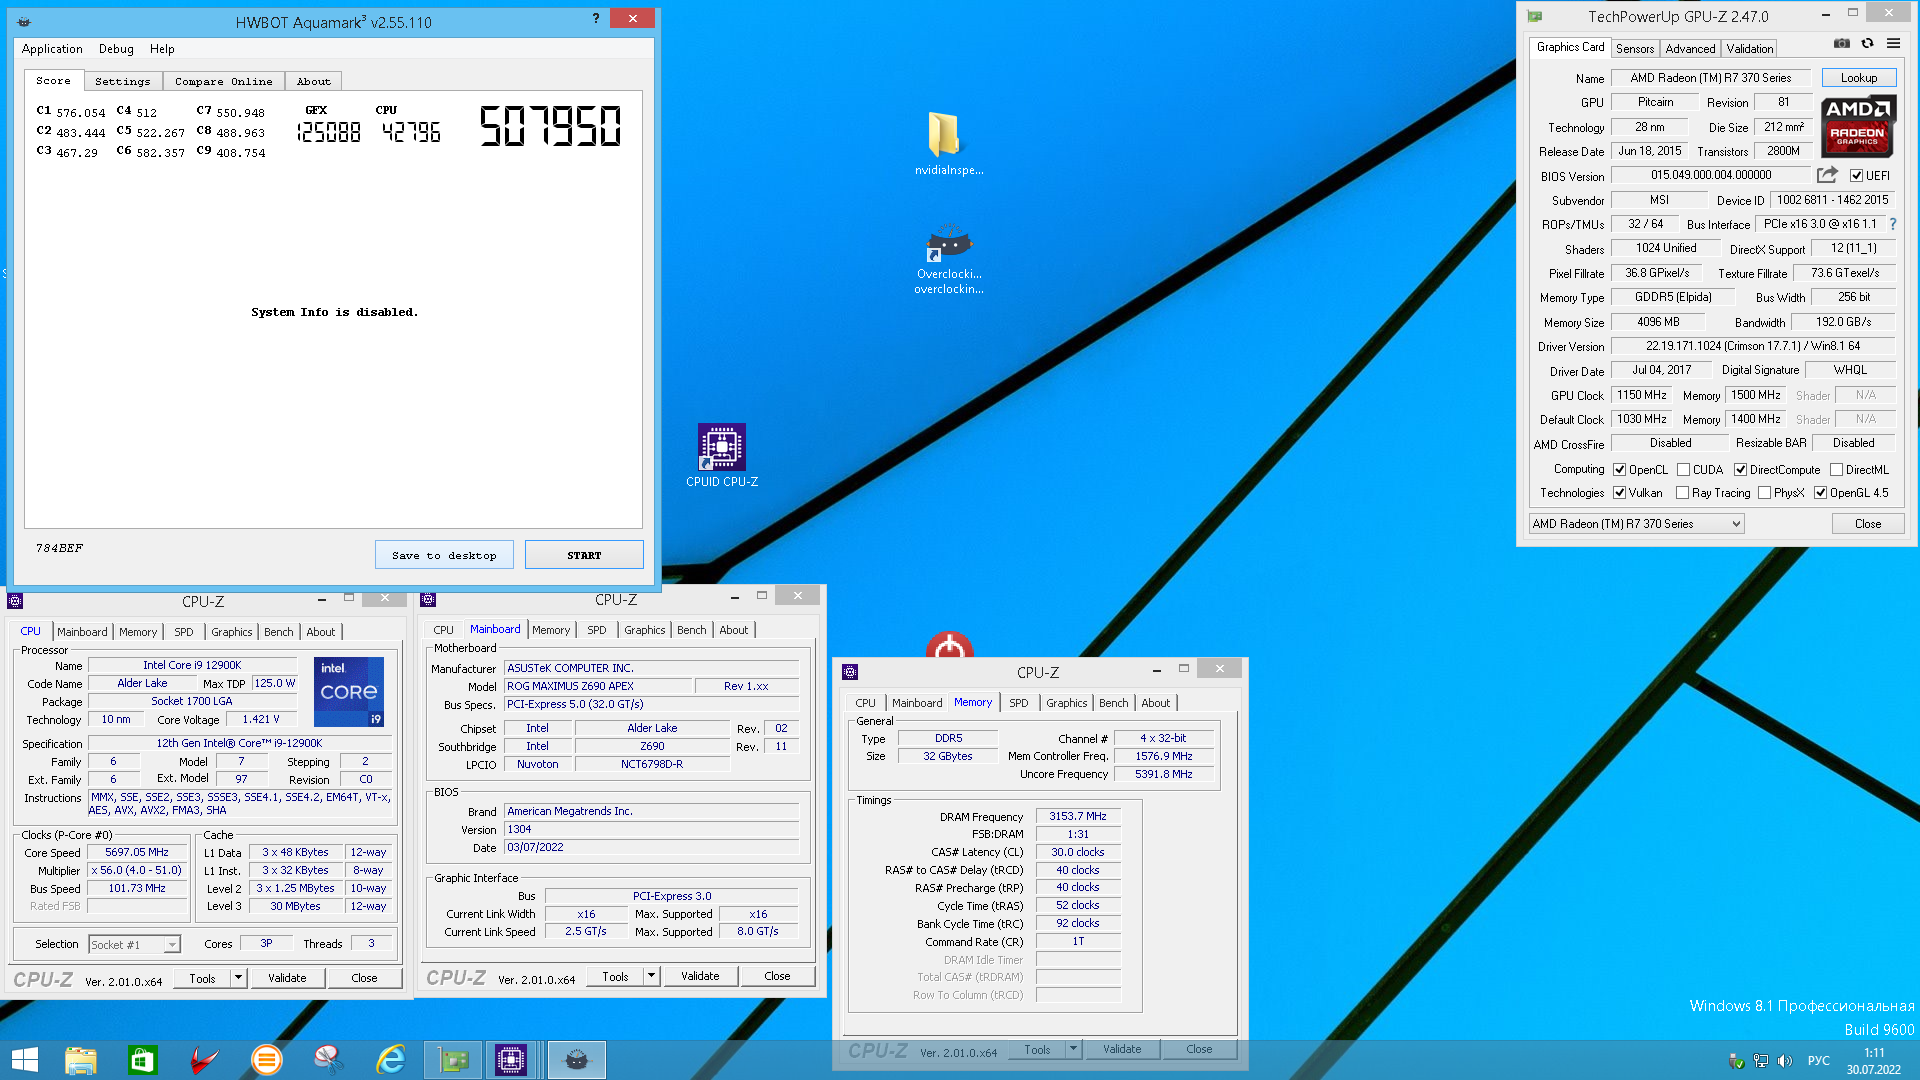
Task: Toggle the Vulkan checkbox
Action: pyautogui.click(x=1619, y=493)
